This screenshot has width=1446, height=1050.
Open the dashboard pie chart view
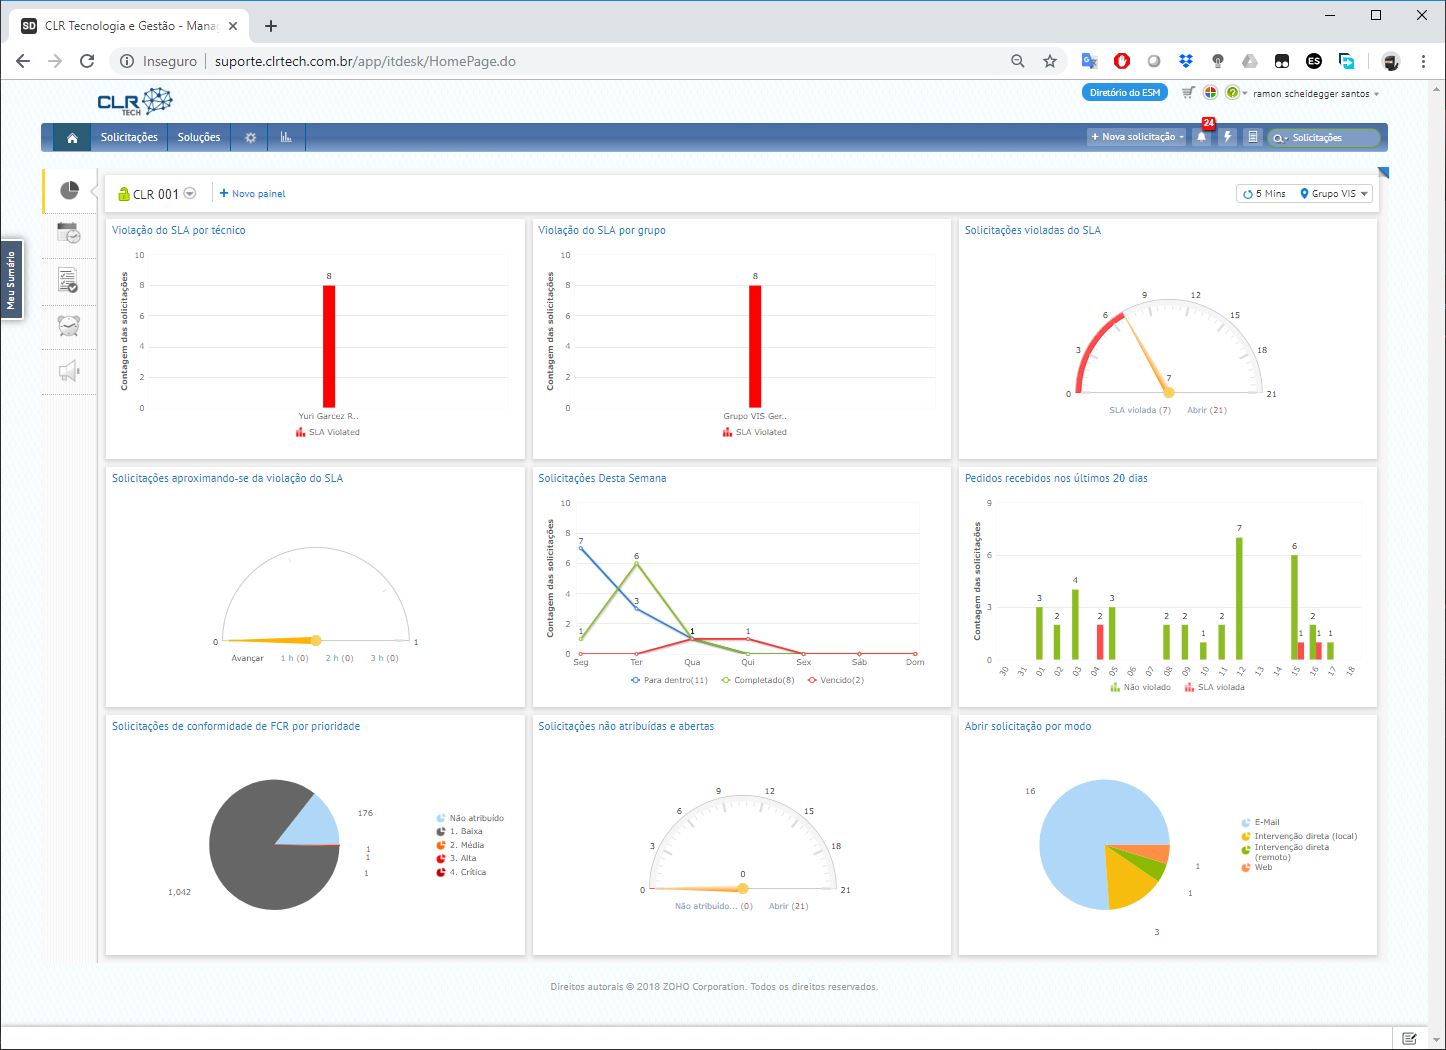[69, 190]
